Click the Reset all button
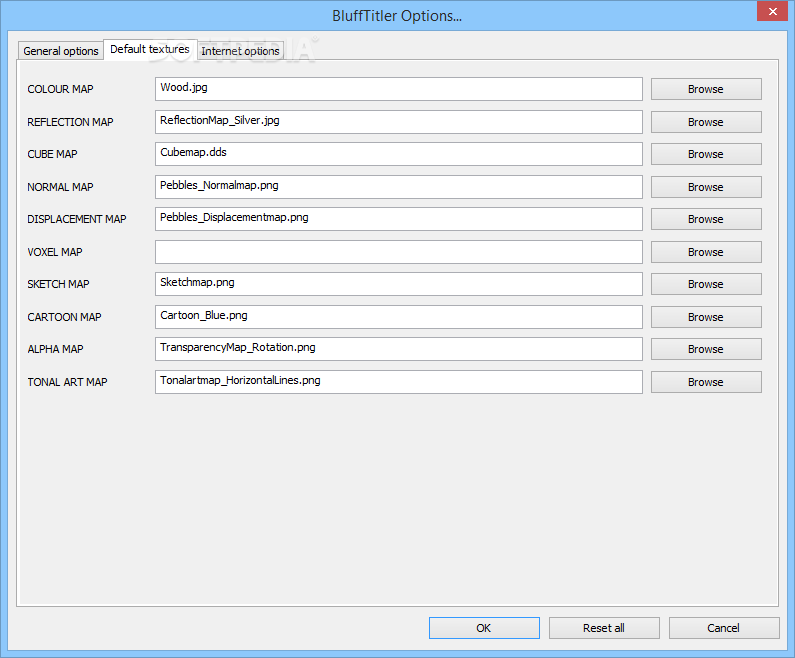 604,628
